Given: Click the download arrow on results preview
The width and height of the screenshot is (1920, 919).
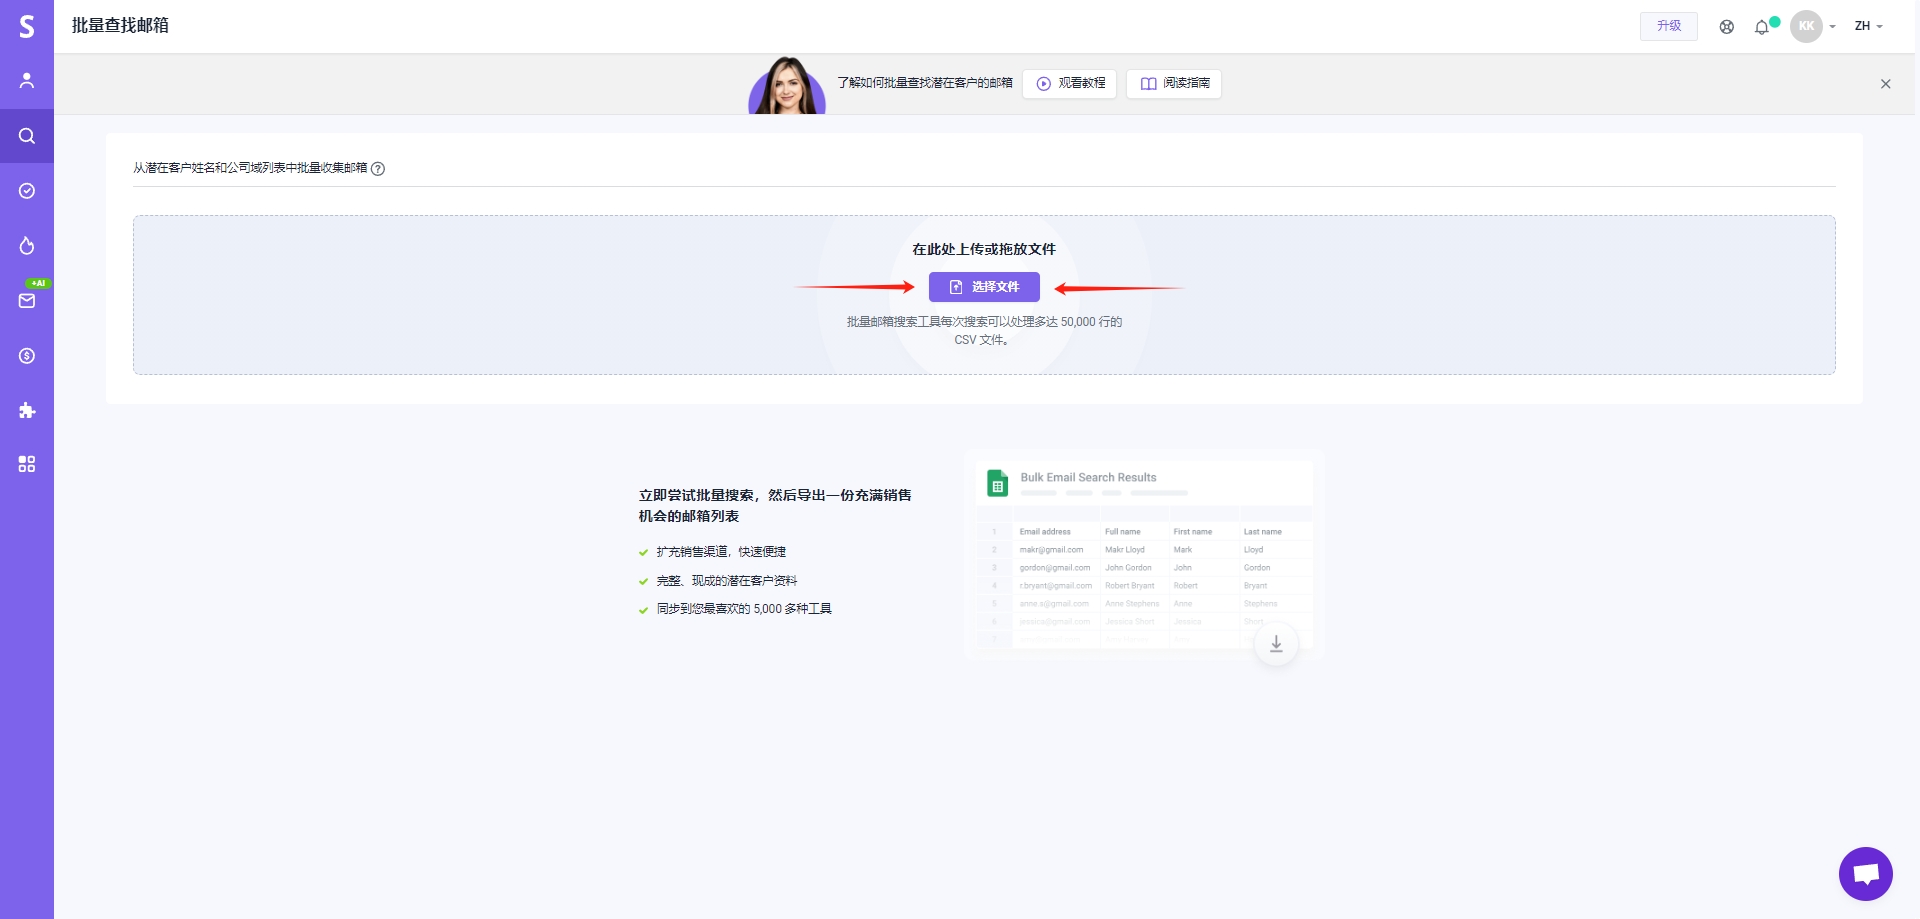Looking at the screenshot, I should (x=1276, y=644).
